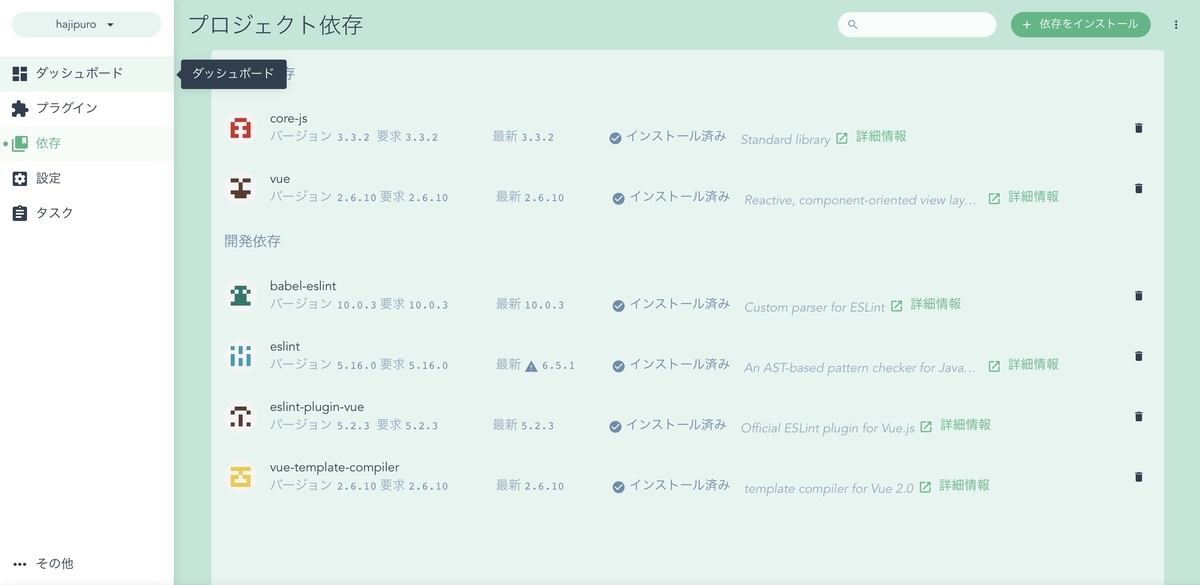Image resolution: width=1200 pixels, height=585 pixels.
Task: Click 'Custom parser for ESLint' description
Action: click(x=814, y=307)
